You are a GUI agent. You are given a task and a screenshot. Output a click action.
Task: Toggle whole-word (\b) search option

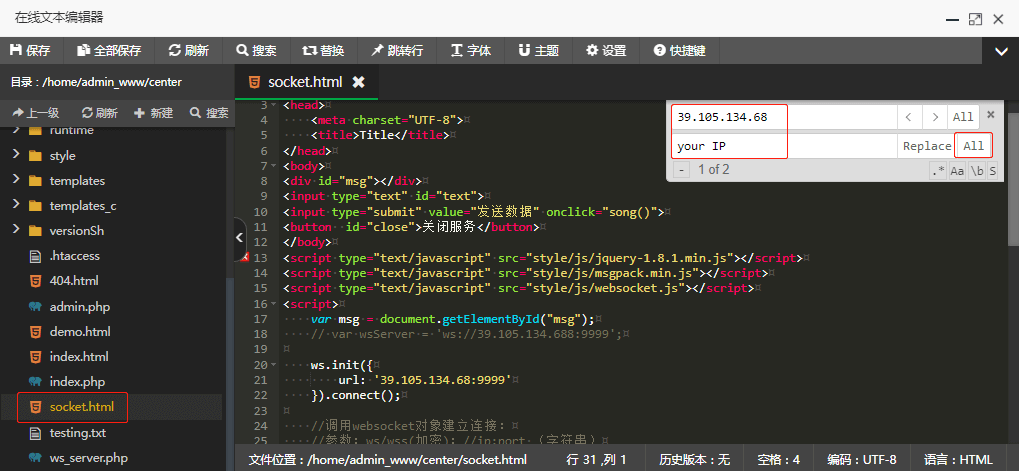tap(975, 171)
